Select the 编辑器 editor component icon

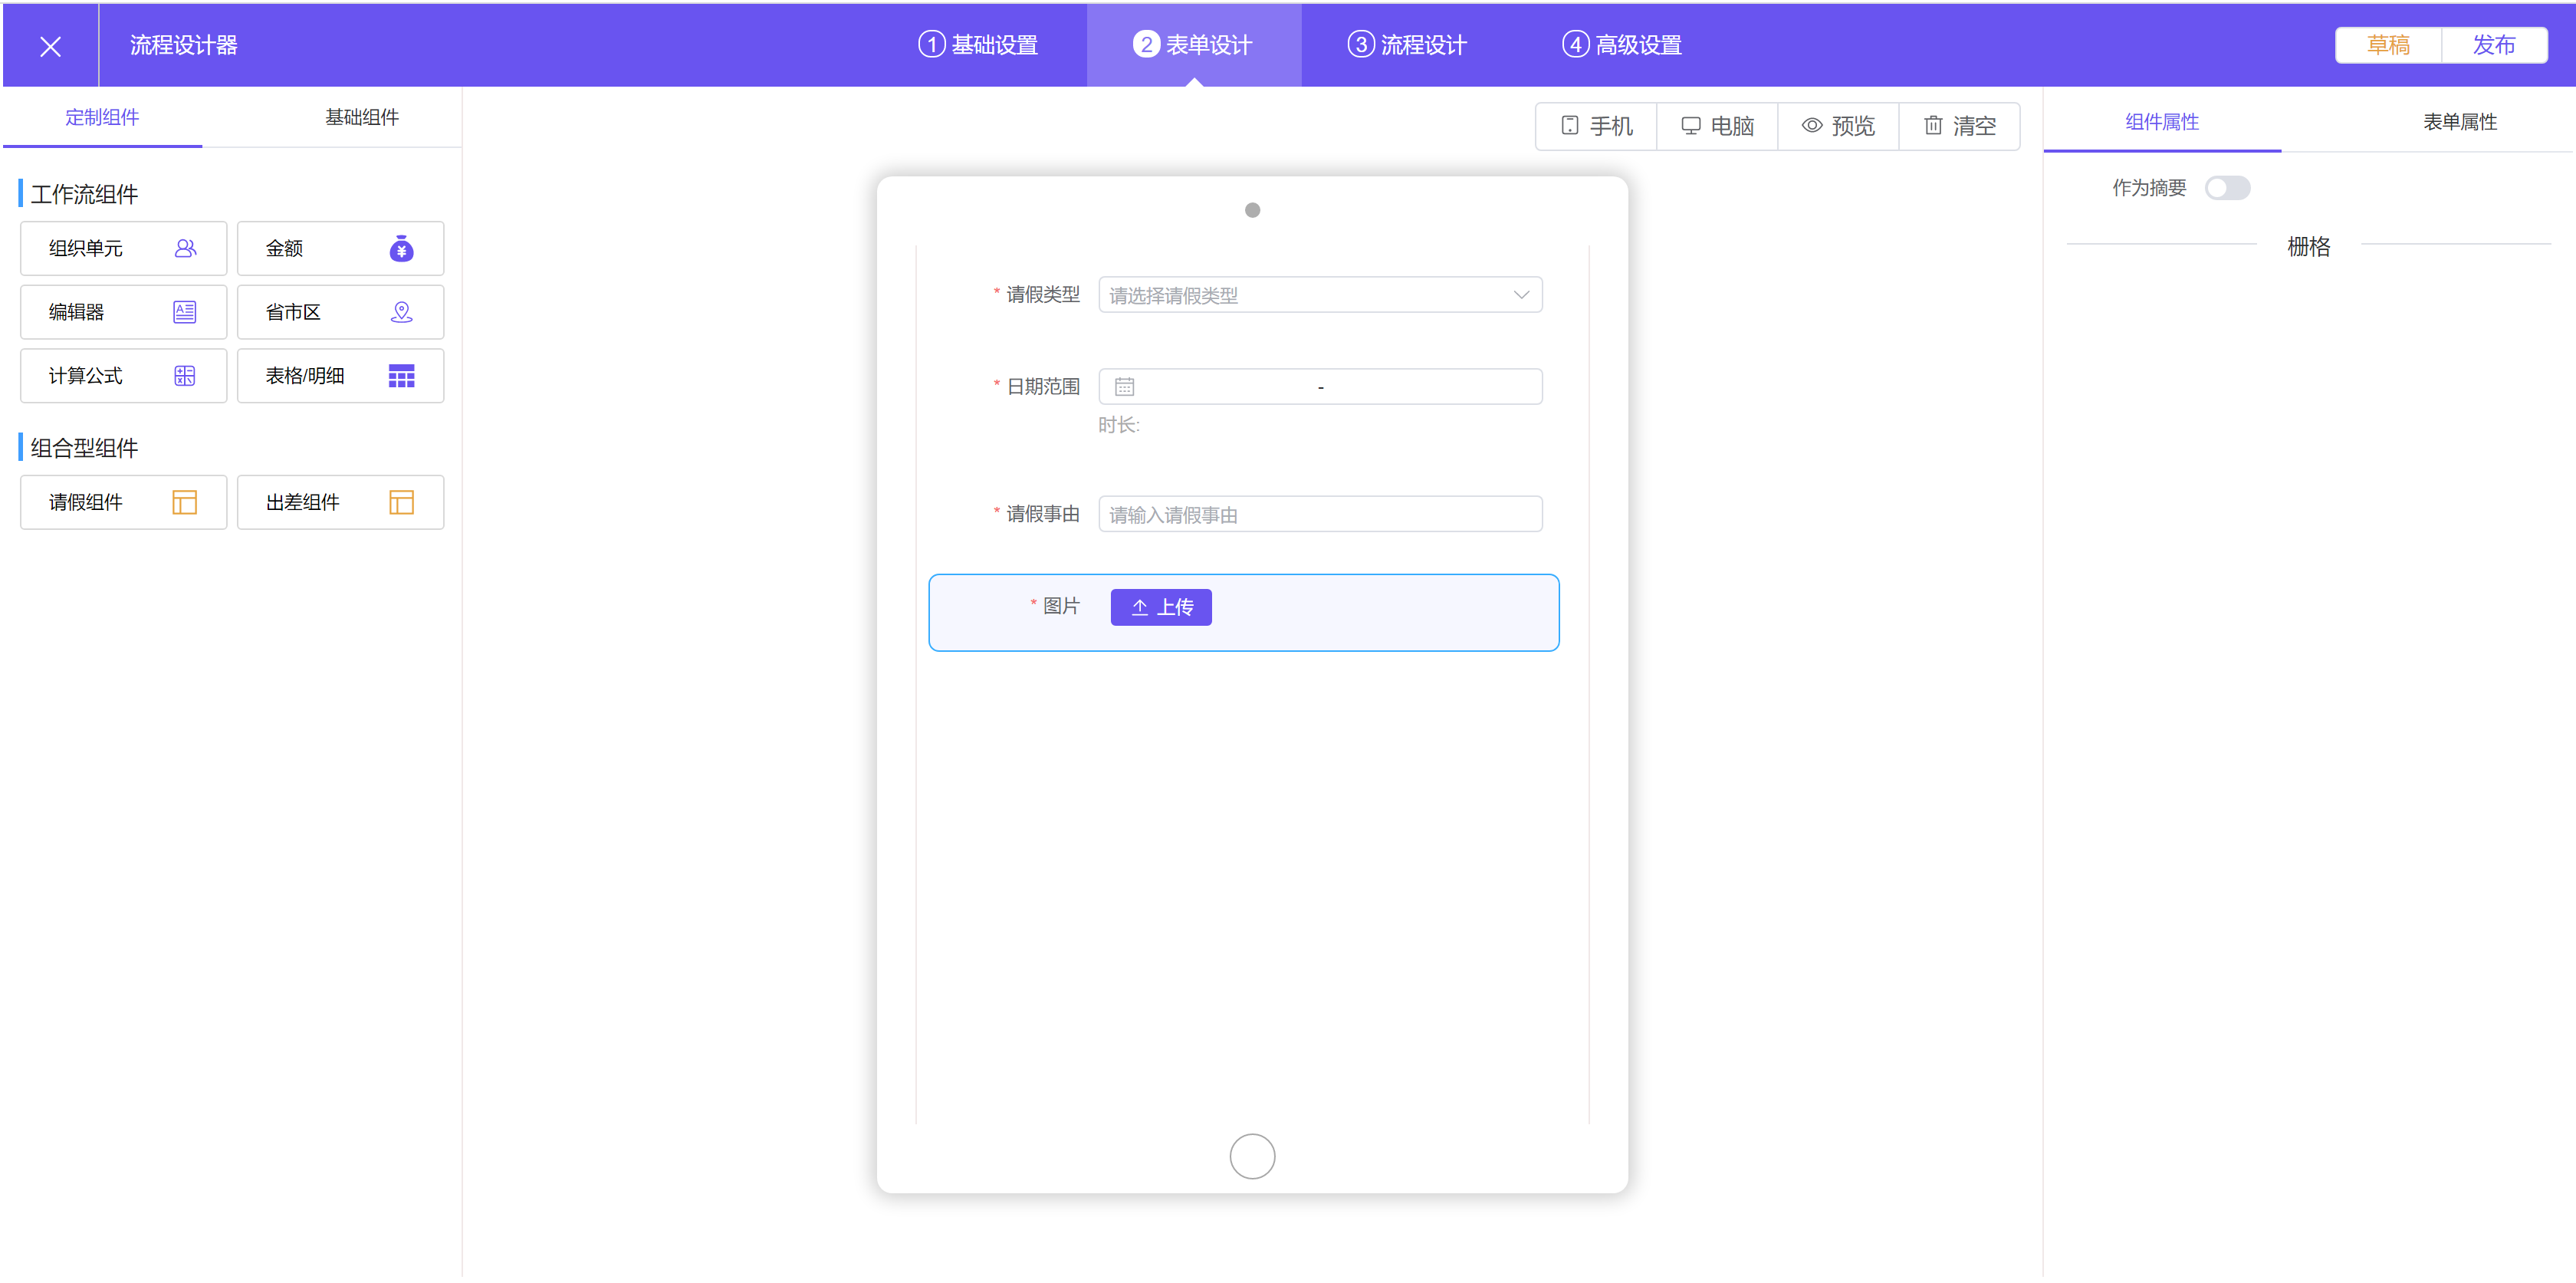(185, 312)
